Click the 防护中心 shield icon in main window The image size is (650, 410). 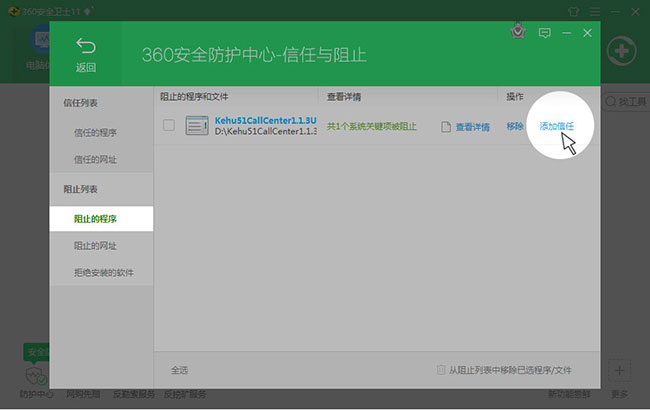pyautogui.click(x=36, y=376)
